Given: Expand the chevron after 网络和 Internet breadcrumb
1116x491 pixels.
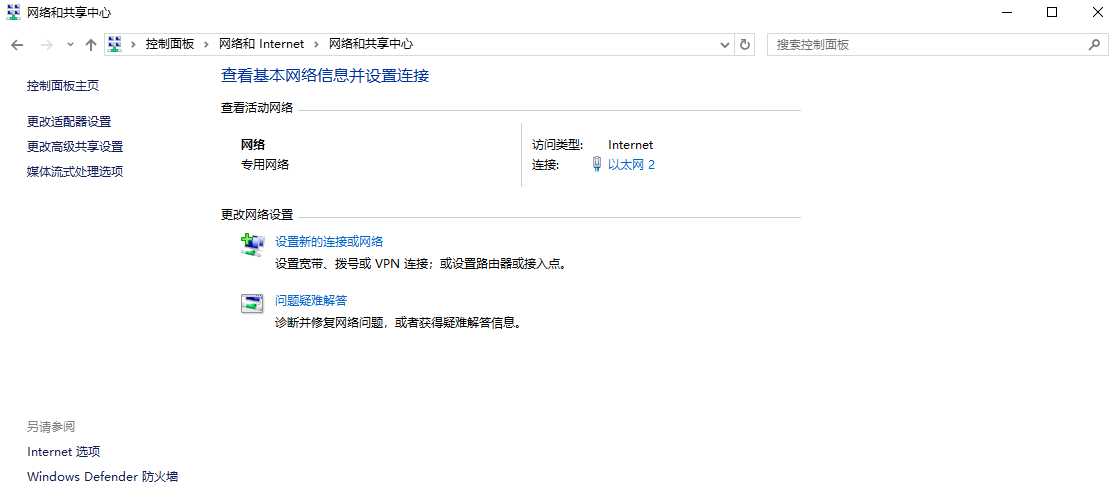Looking at the screenshot, I should 317,45.
